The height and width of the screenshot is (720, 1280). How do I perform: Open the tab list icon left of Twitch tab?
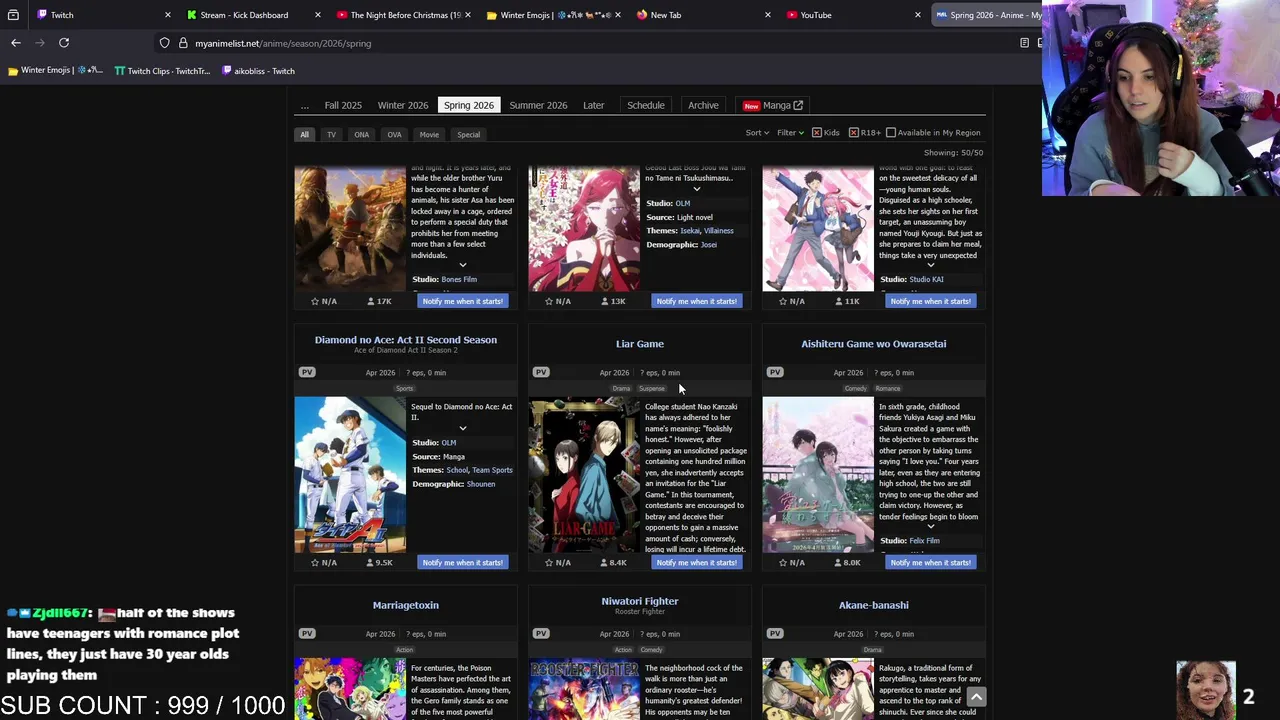[x=13, y=15]
